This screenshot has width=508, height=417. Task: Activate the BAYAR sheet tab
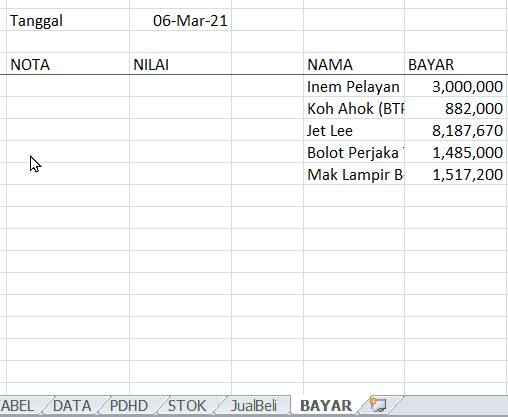pos(326,406)
